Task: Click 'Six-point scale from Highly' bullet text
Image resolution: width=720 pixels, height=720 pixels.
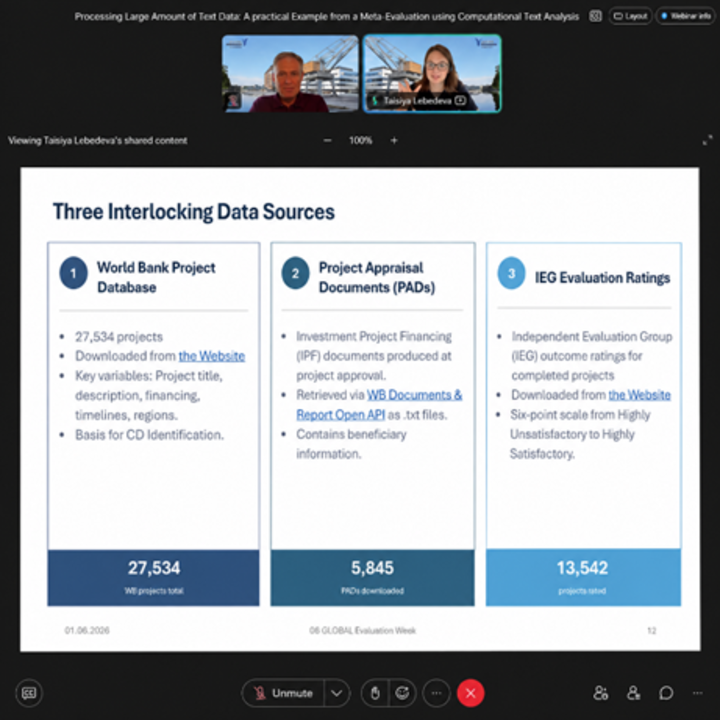Action: point(580,415)
